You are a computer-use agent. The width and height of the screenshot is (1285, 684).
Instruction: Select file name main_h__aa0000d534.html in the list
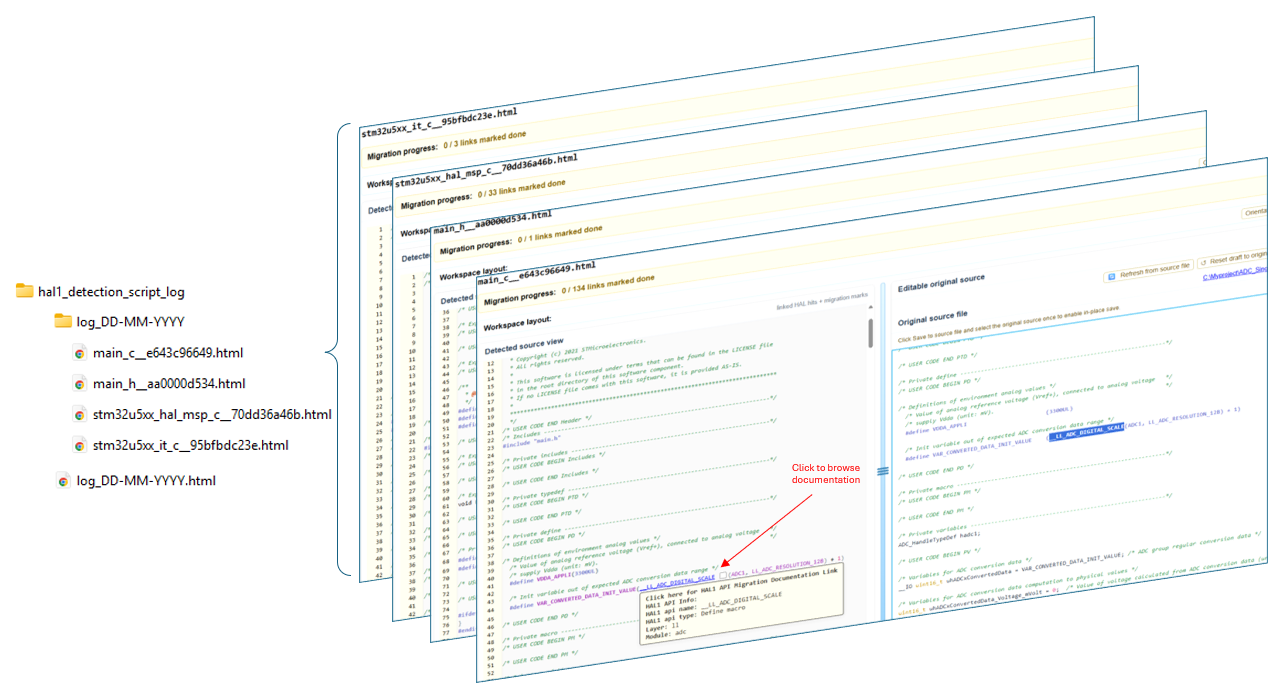(x=169, y=384)
